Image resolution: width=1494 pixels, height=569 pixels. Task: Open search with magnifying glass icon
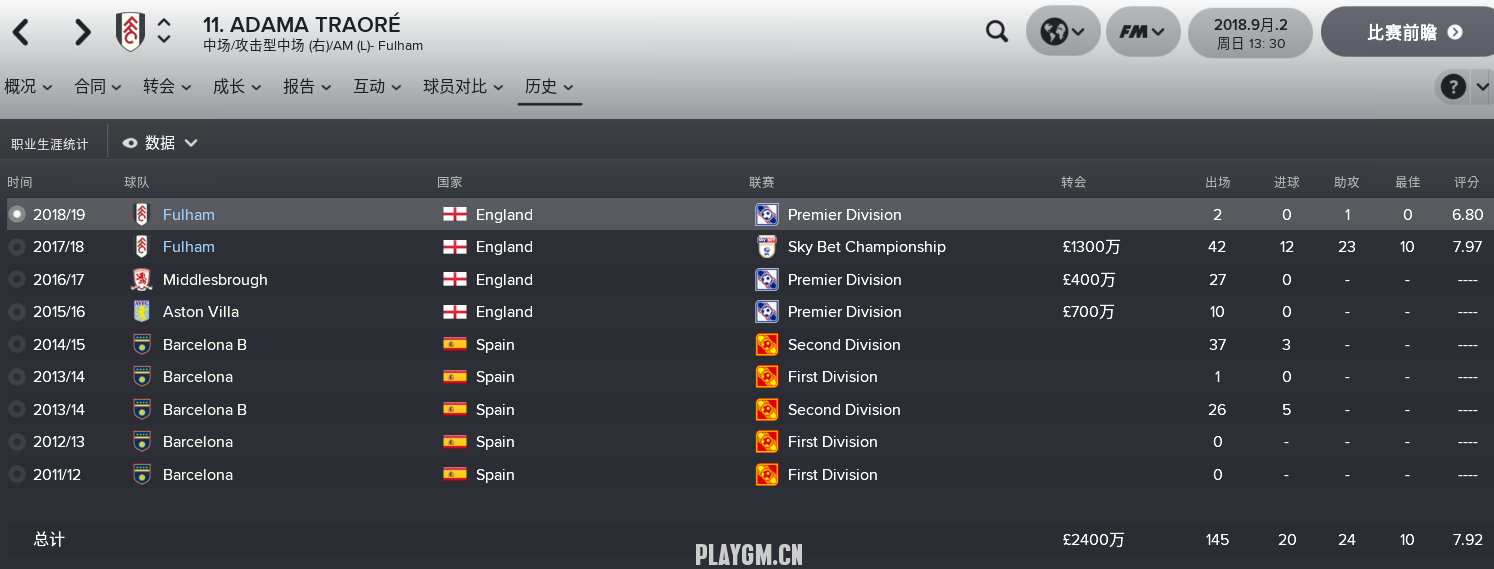click(x=997, y=32)
